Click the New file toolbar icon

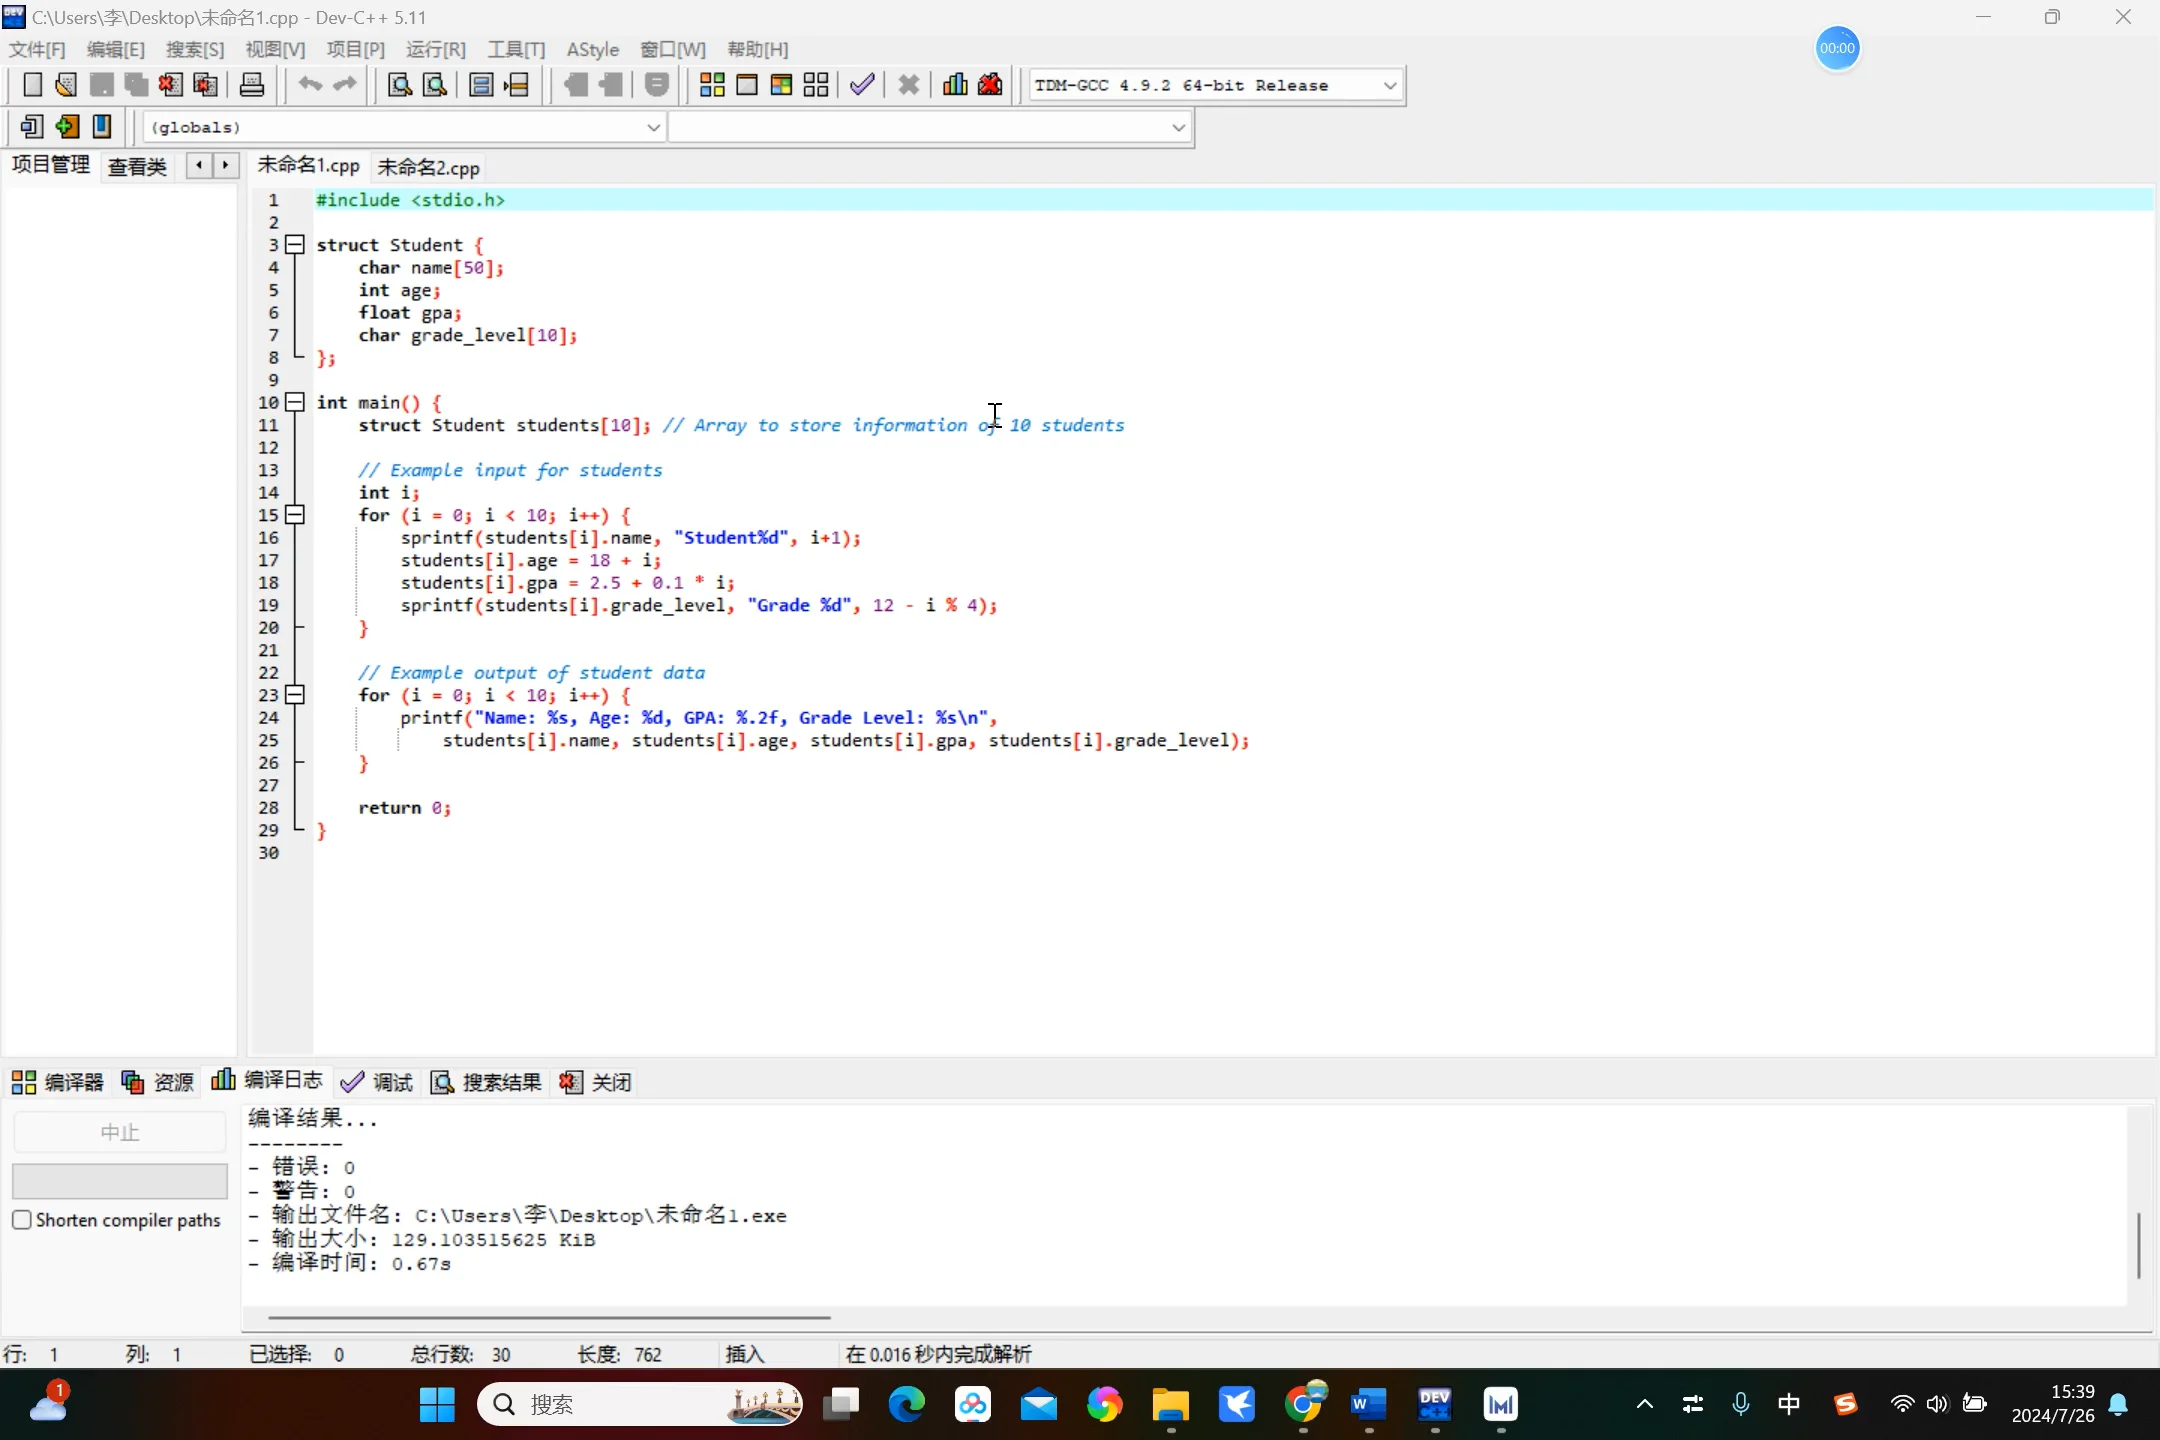[32, 85]
